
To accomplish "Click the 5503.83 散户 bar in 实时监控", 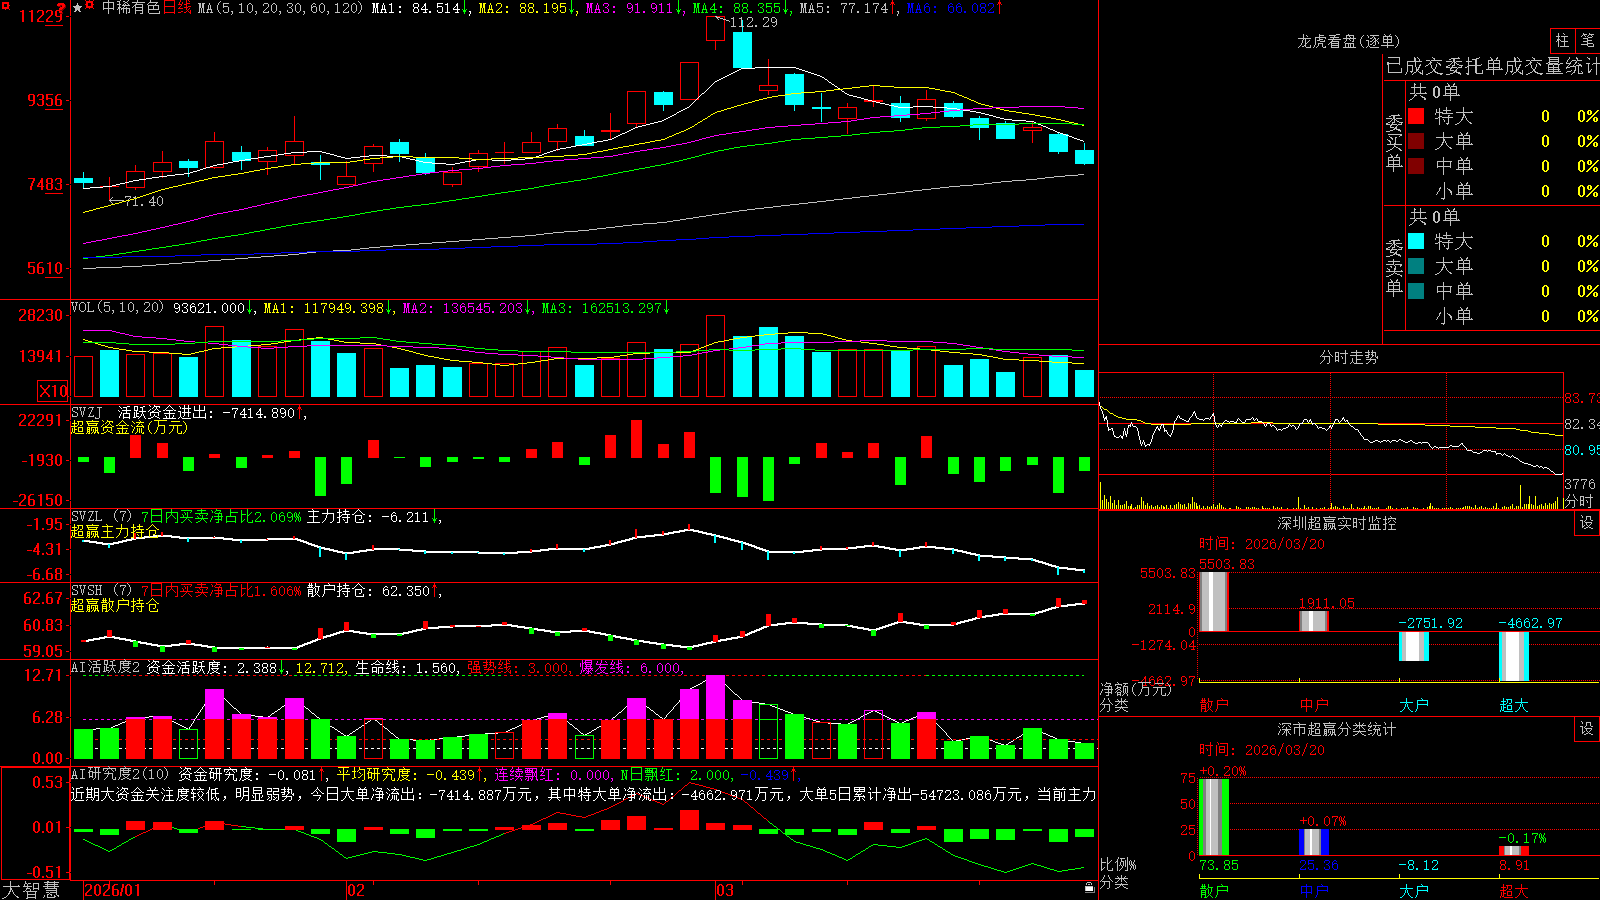I will 1213,601.
